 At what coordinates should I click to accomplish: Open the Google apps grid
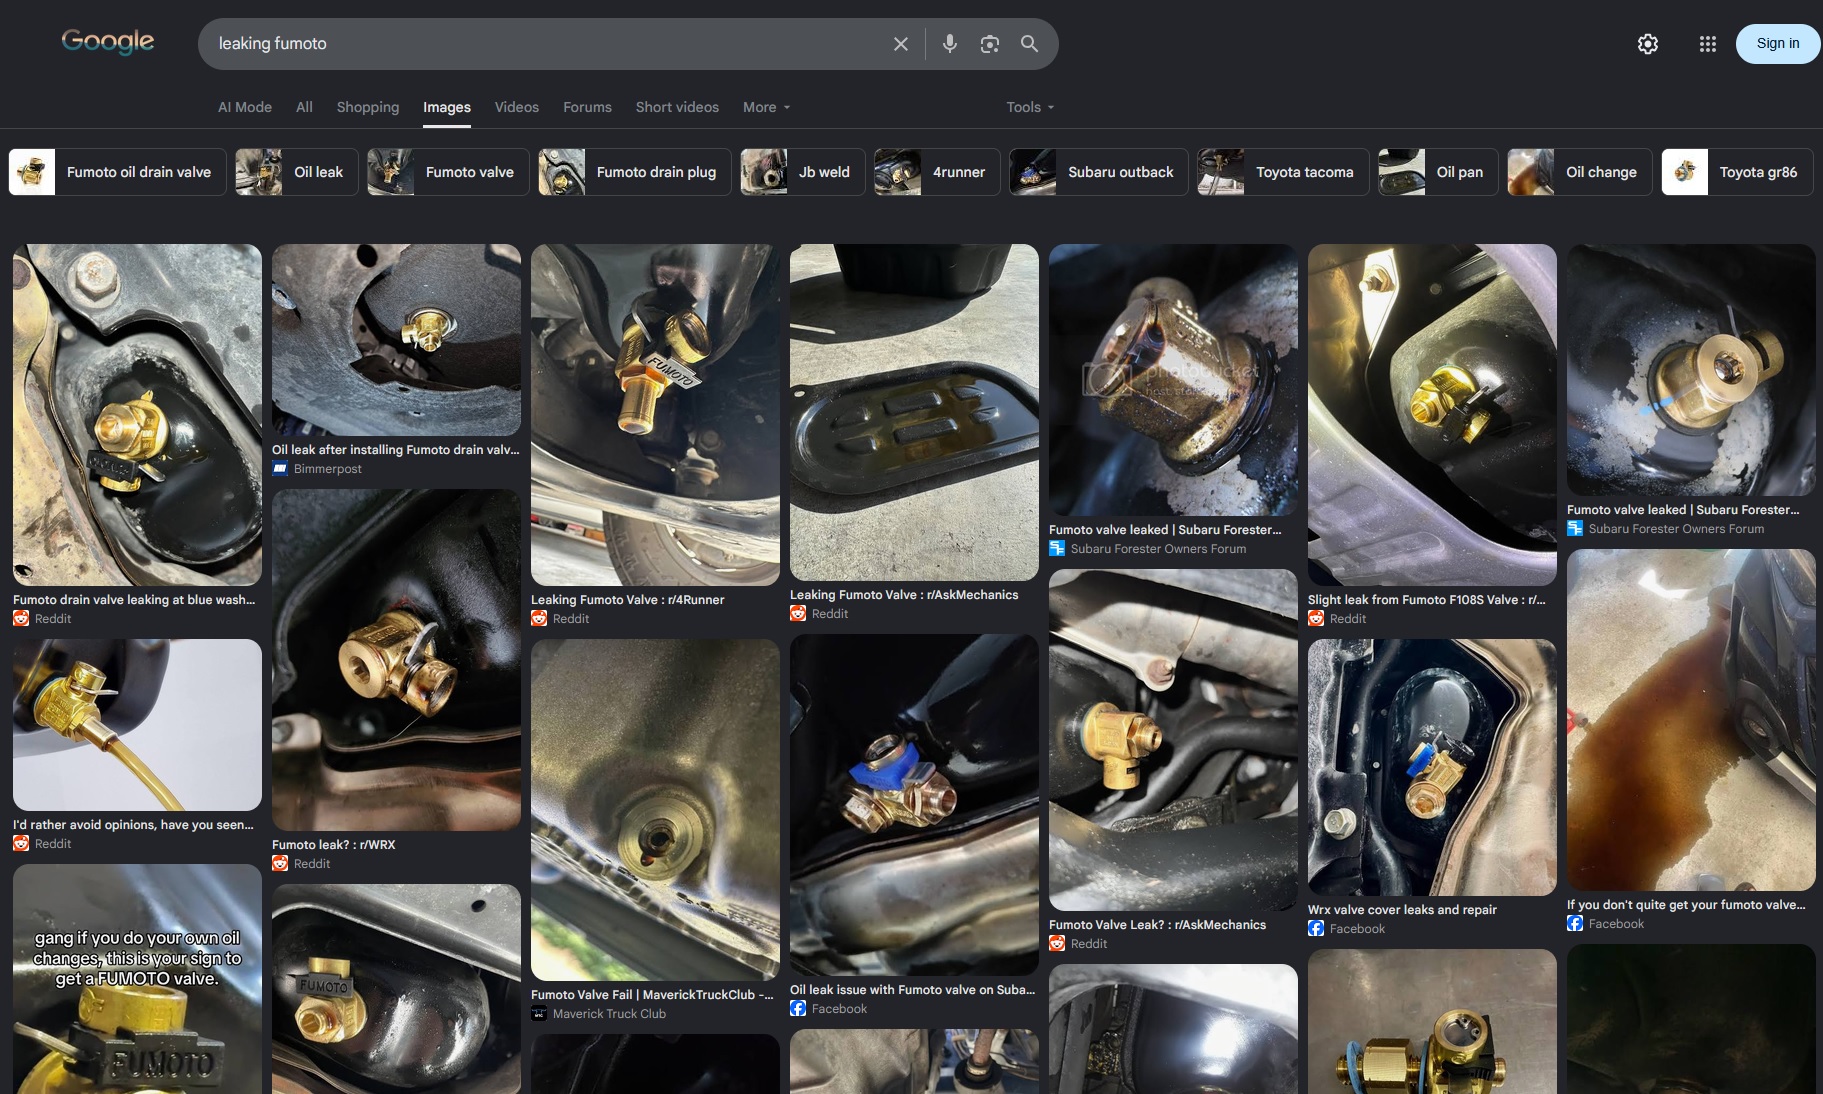(x=1708, y=44)
